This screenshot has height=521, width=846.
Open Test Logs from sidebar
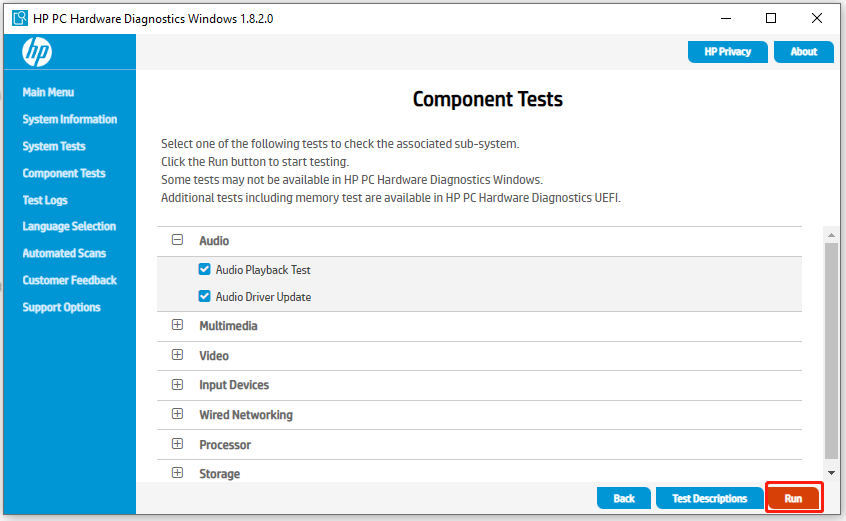coord(45,200)
